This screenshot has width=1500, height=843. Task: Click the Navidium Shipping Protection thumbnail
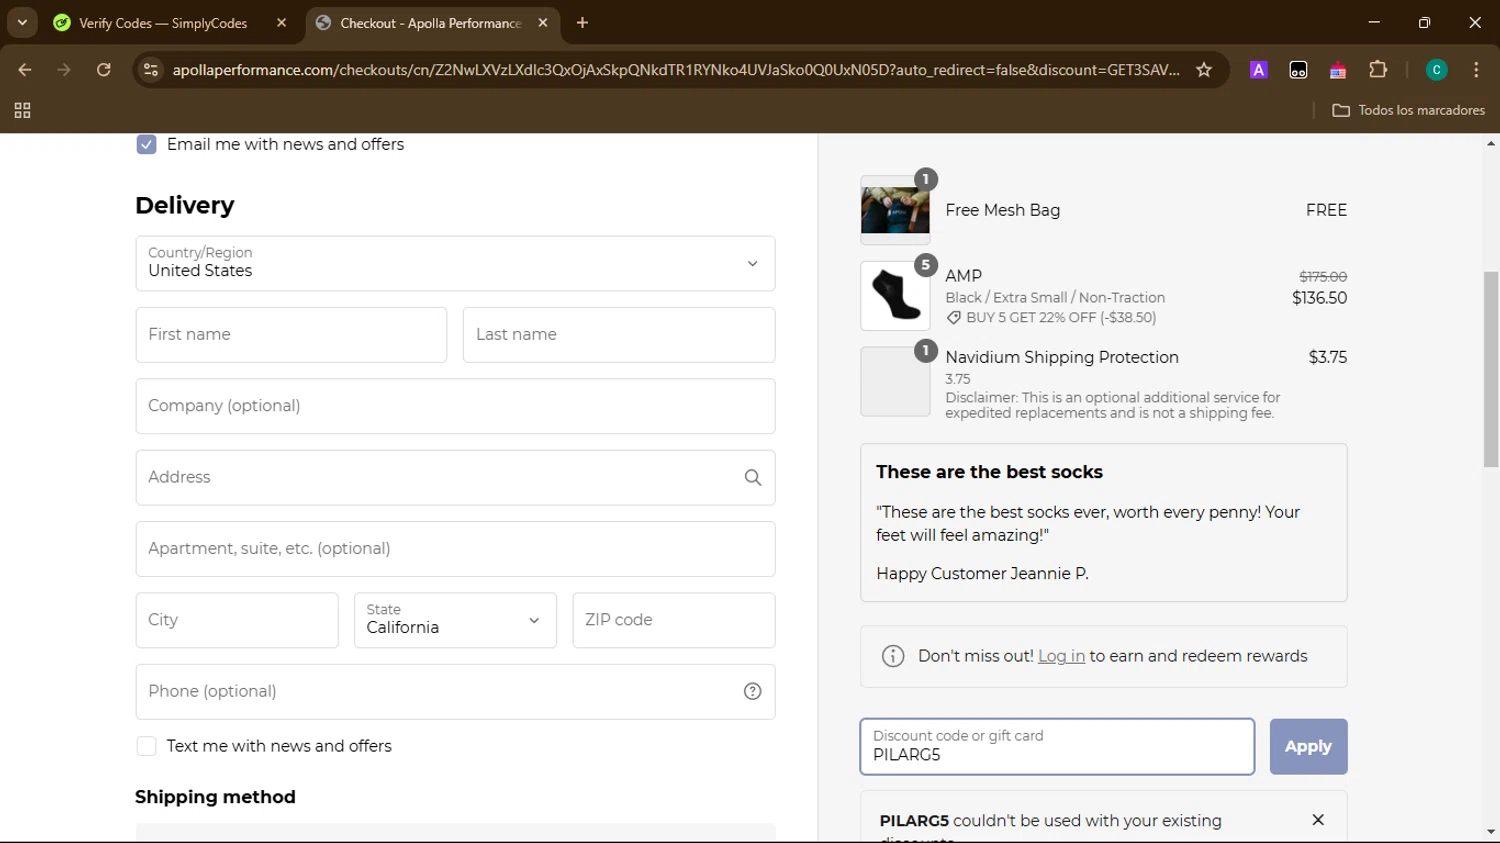click(895, 381)
